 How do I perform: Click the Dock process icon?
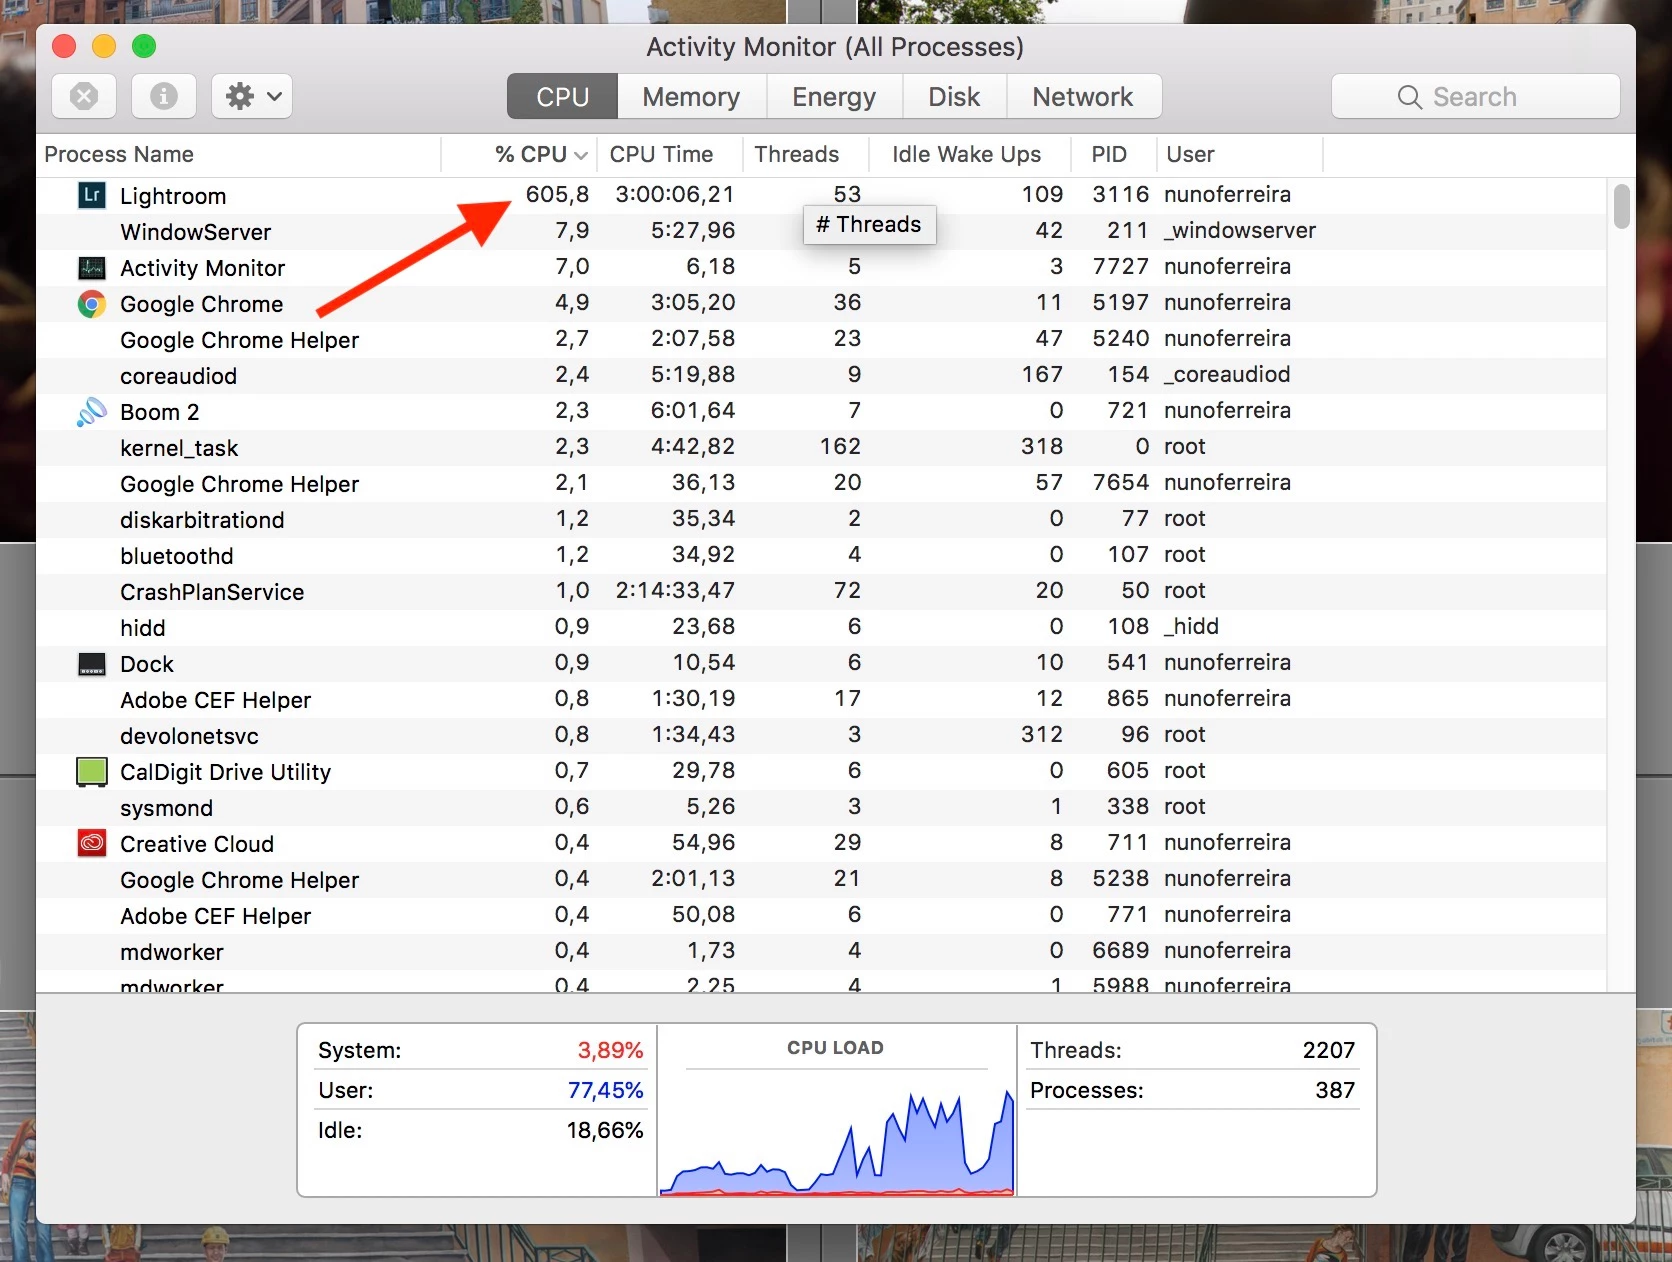[92, 664]
